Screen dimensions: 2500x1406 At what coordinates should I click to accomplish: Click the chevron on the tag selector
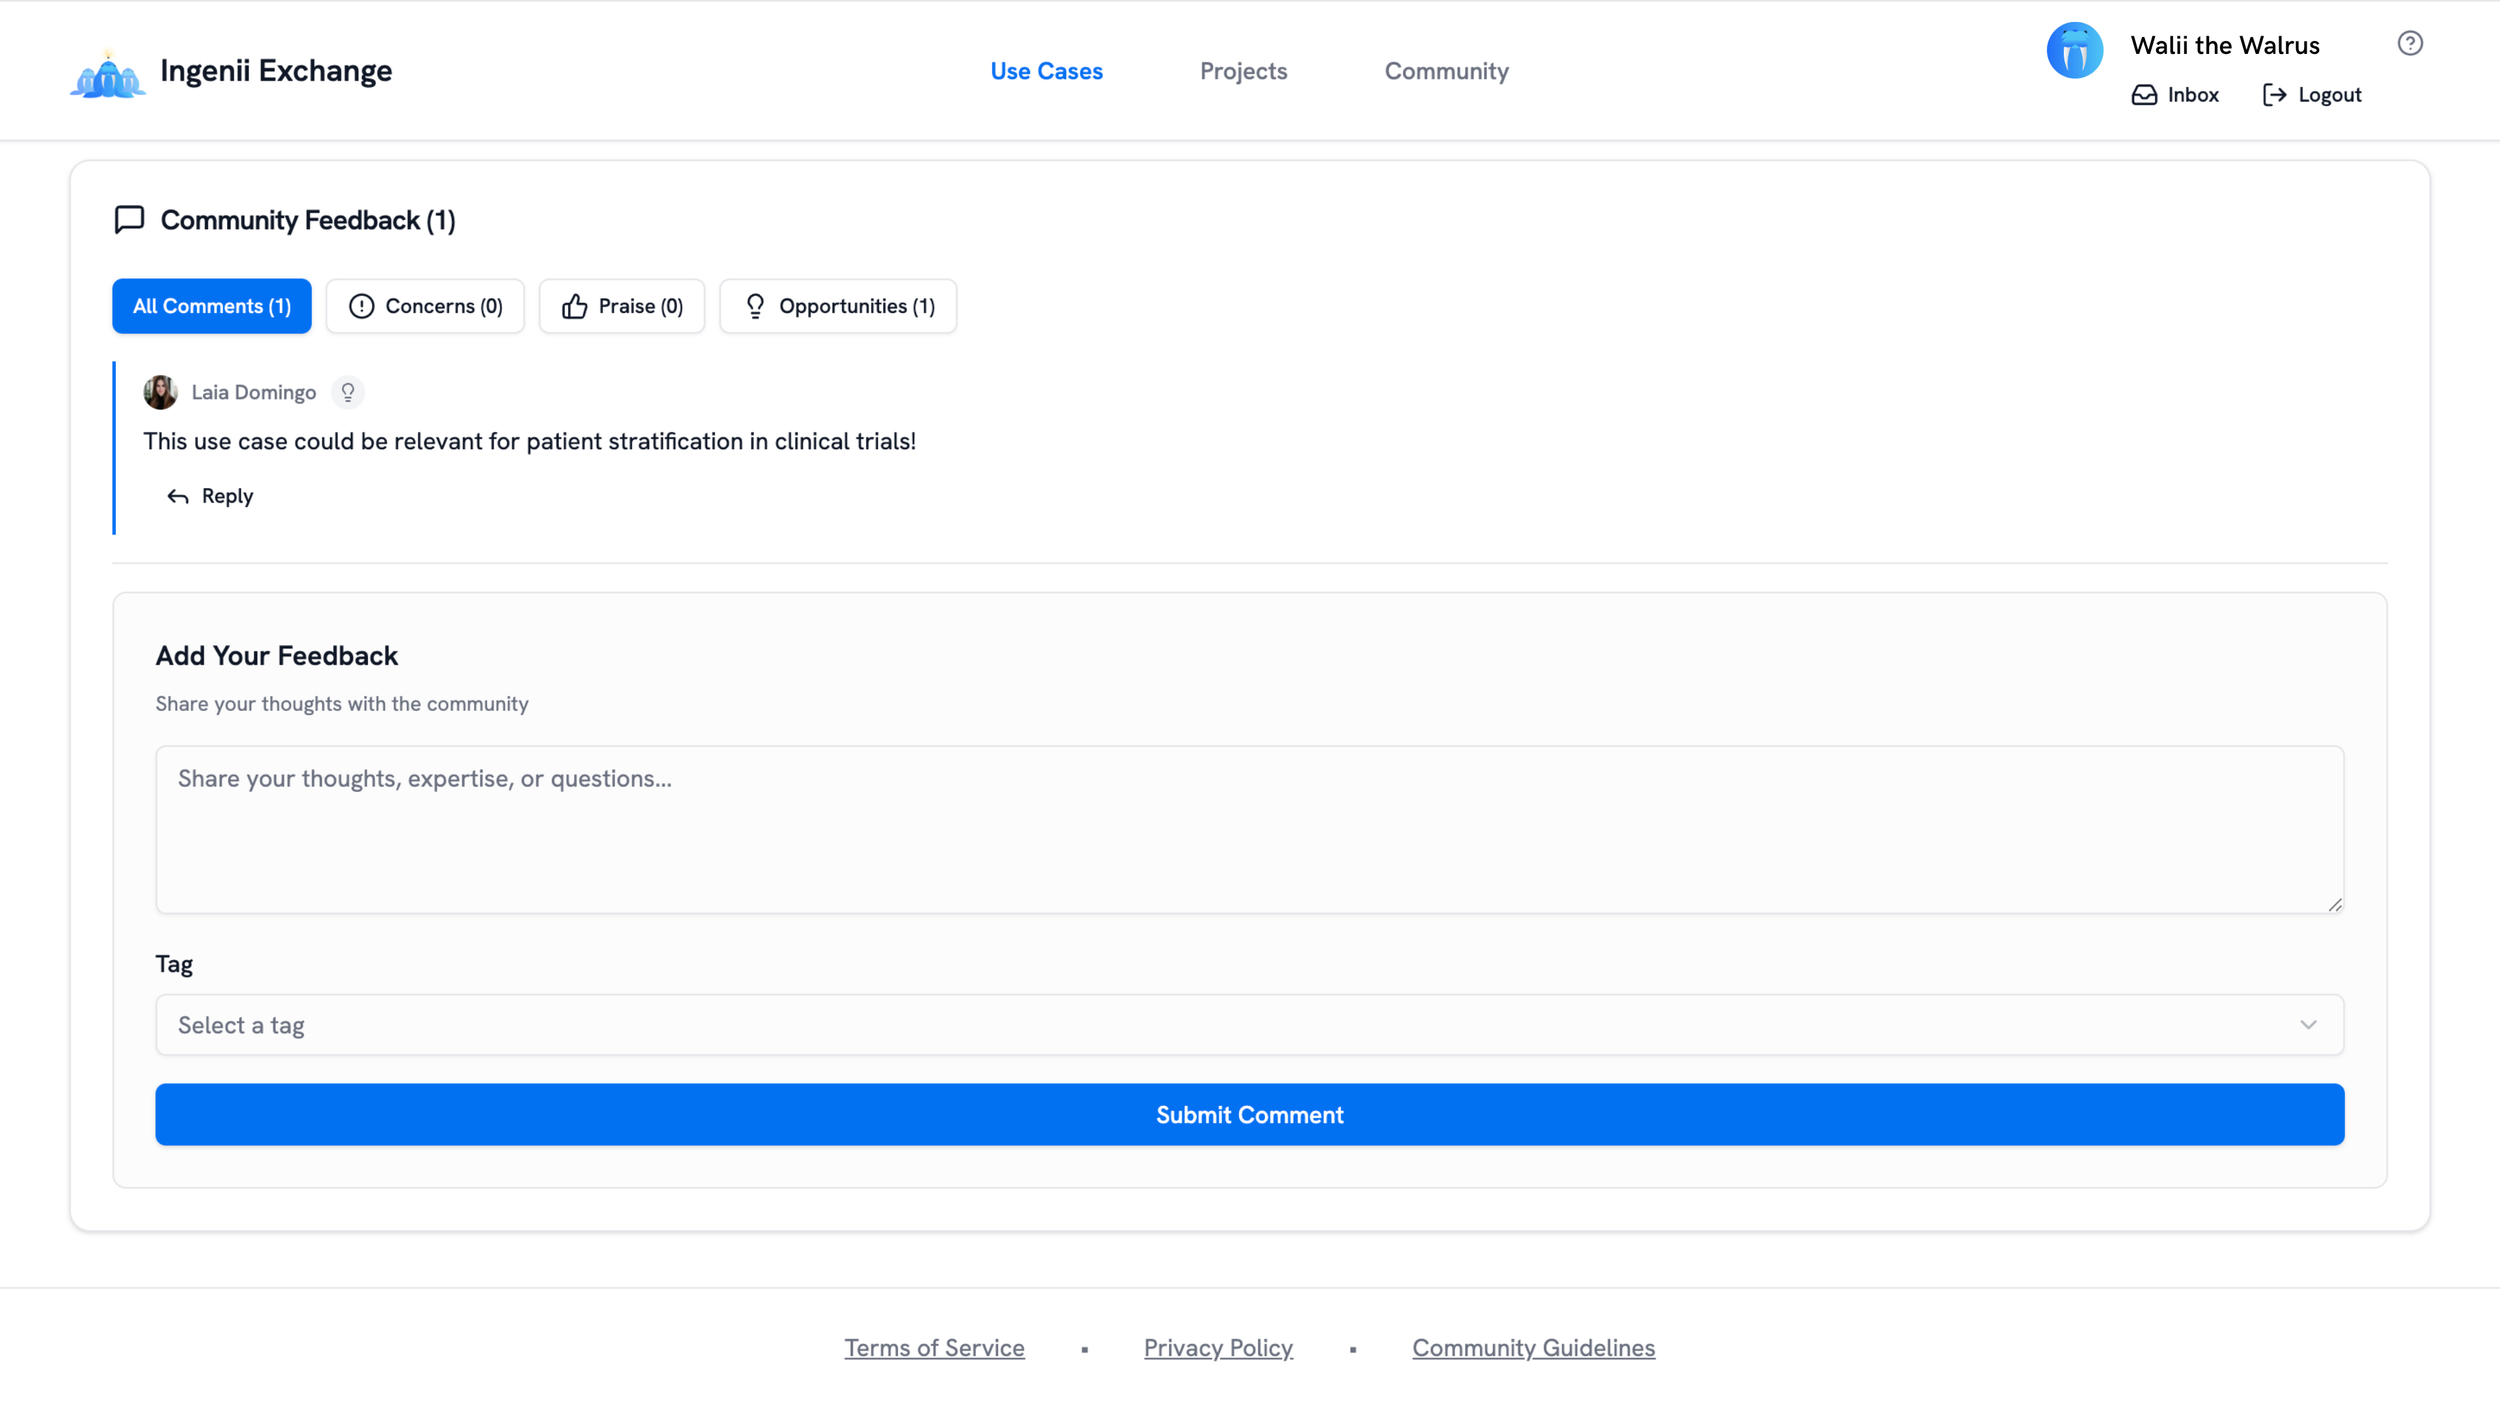coord(2308,1024)
